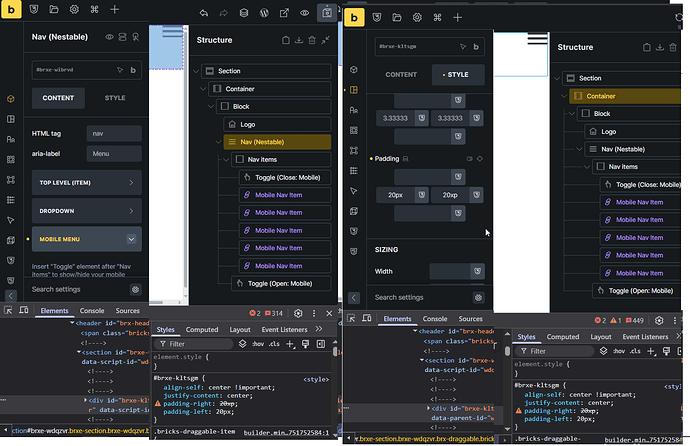Click hamburger menu icon on right window canvas
This screenshot has width=690, height=446.
point(537,39)
